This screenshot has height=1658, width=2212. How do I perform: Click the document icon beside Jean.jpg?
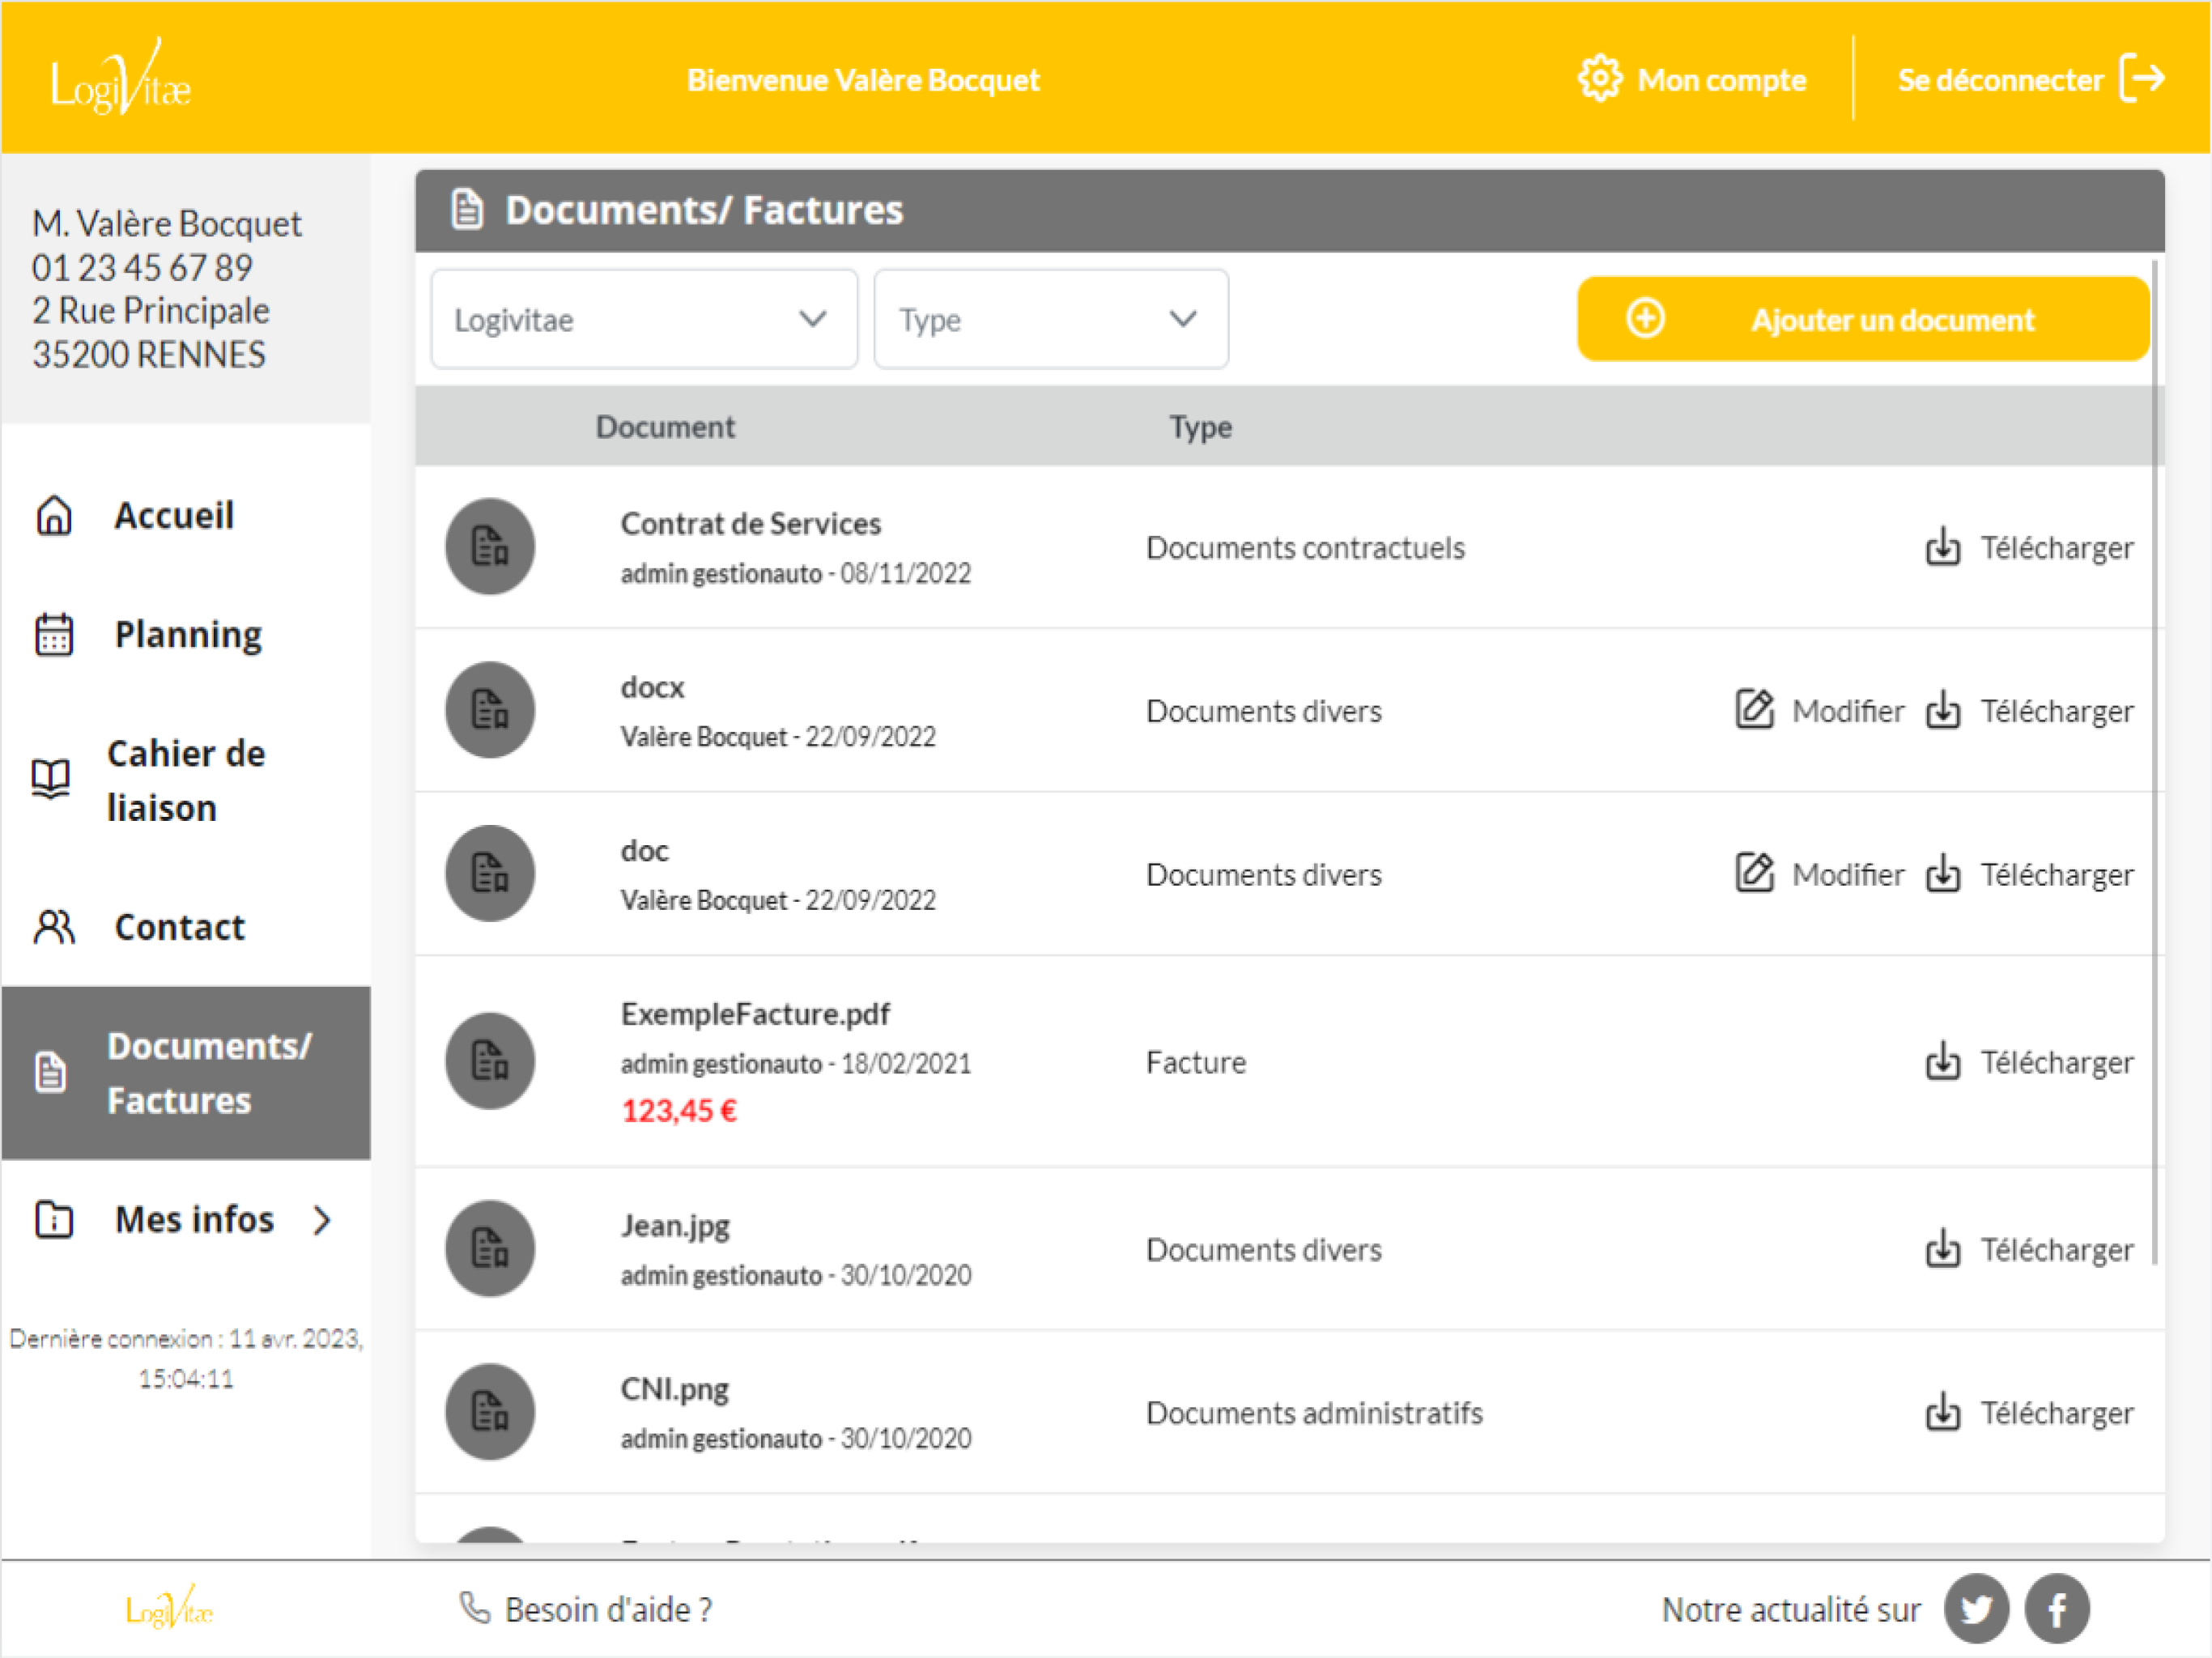coord(489,1248)
